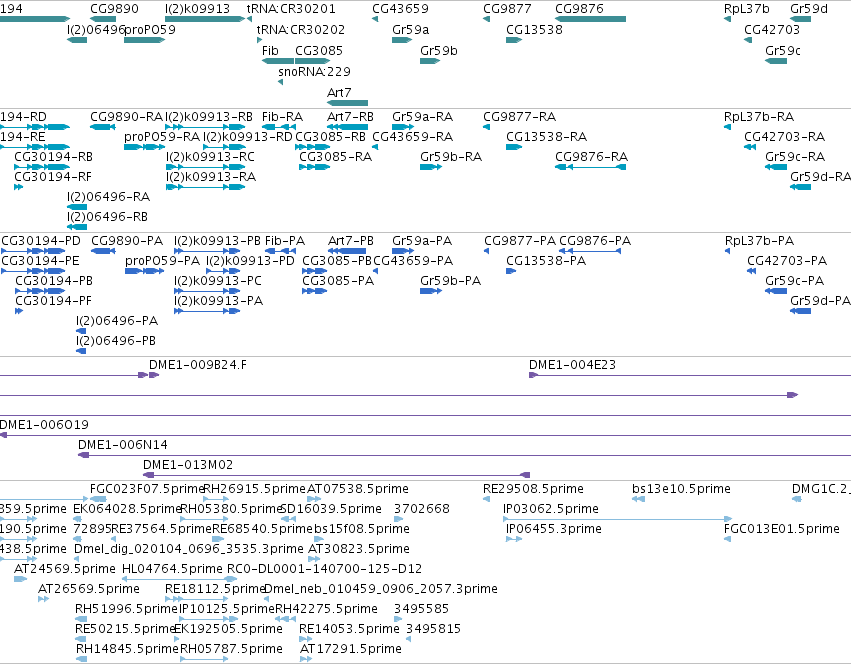Click the Gr59b gene label
The image size is (851, 664).
pos(439,50)
